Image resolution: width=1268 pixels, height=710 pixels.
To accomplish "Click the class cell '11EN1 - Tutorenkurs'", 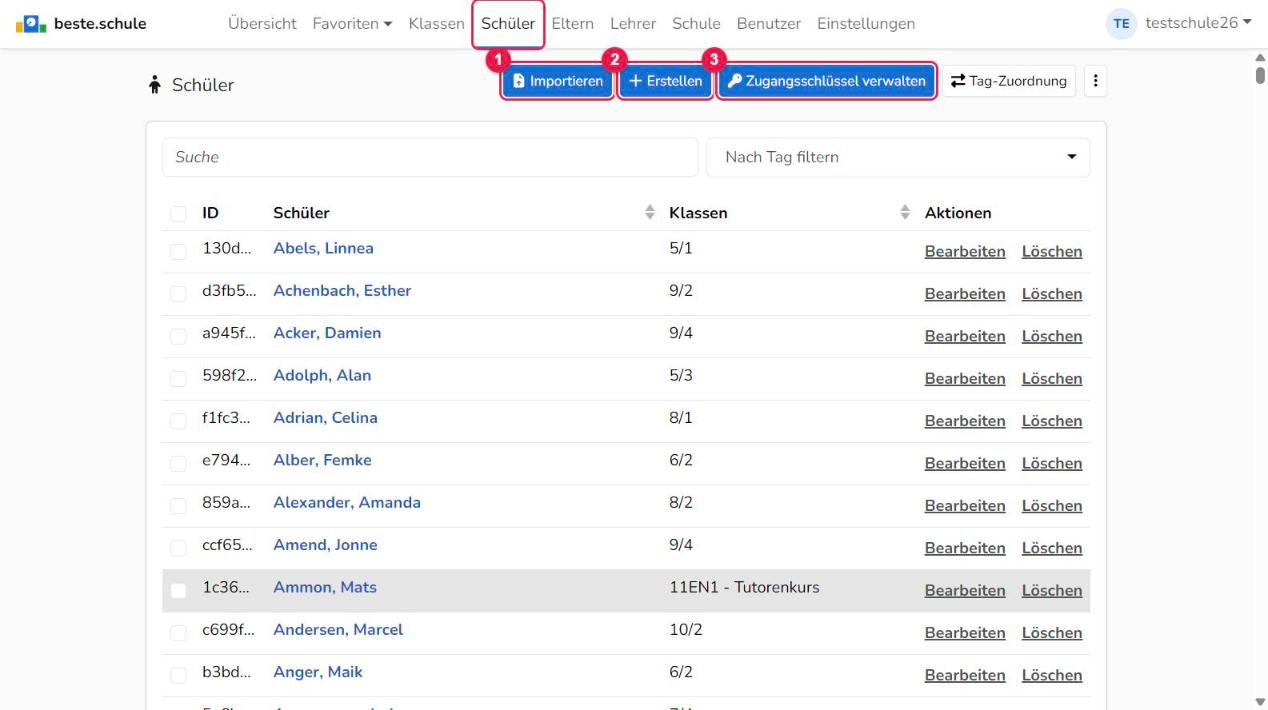I will 744,587.
